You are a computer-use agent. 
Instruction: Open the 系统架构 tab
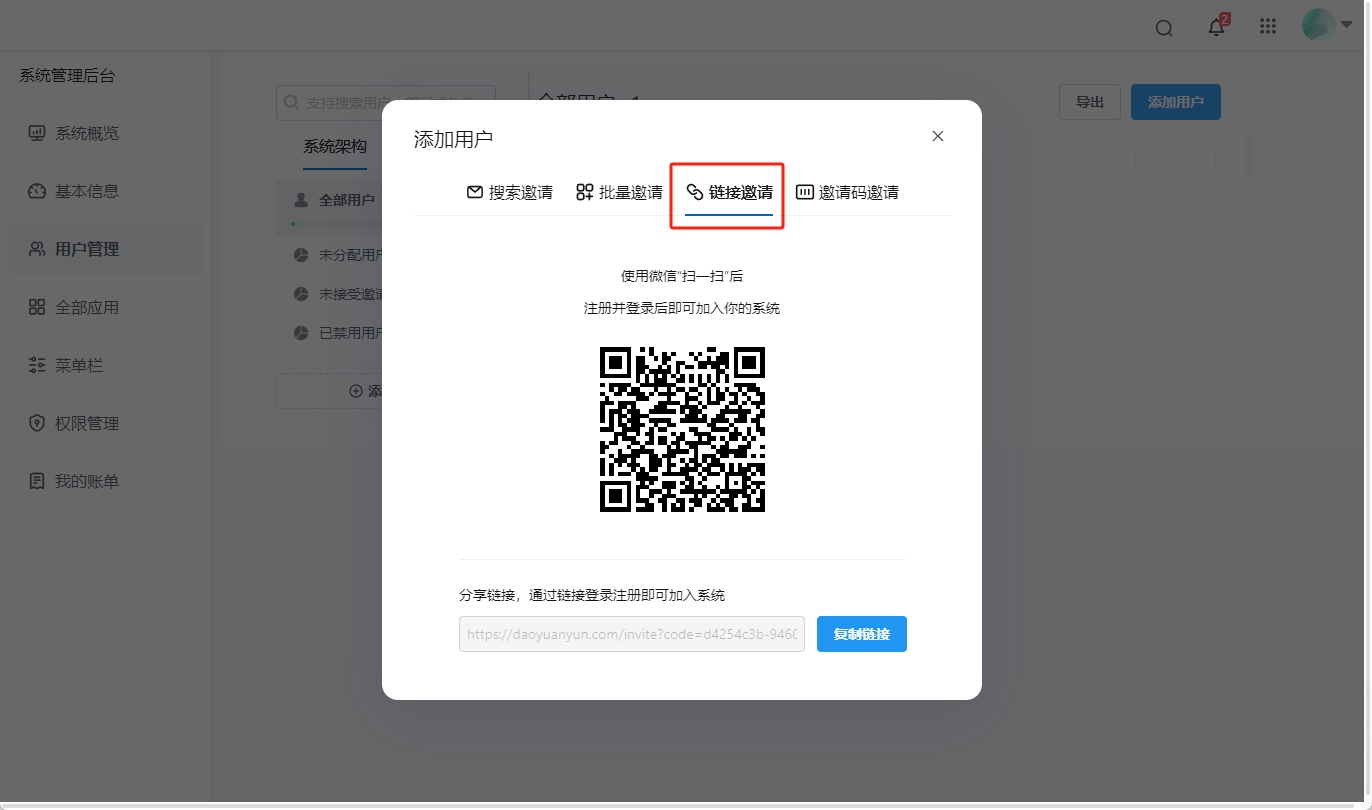coord(336,145)
